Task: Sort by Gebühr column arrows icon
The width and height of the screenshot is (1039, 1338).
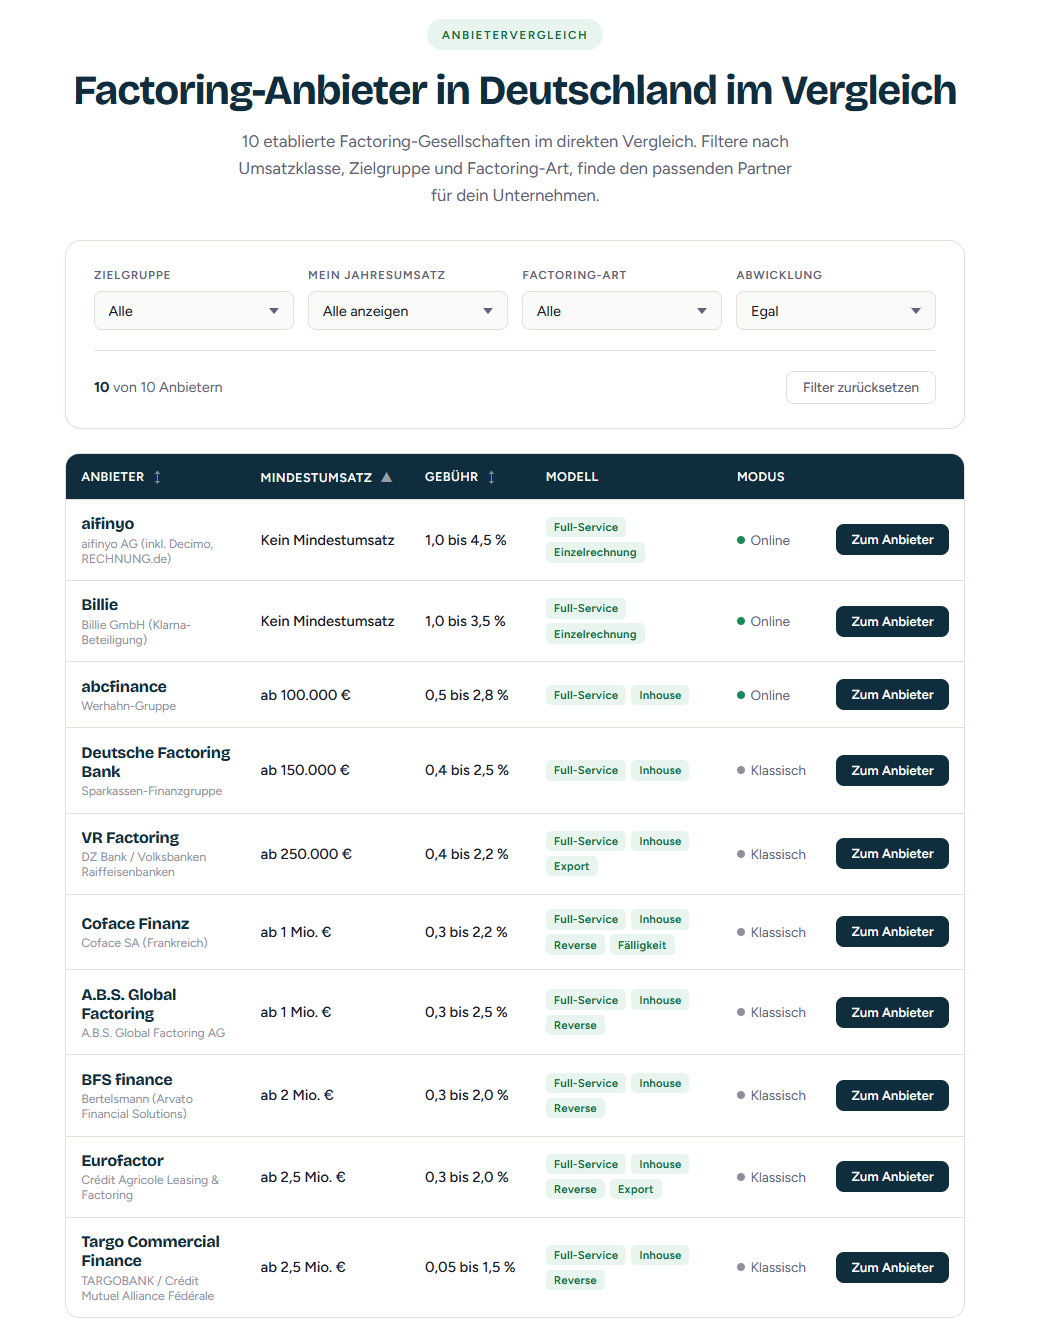Action: tap(491, 477)
